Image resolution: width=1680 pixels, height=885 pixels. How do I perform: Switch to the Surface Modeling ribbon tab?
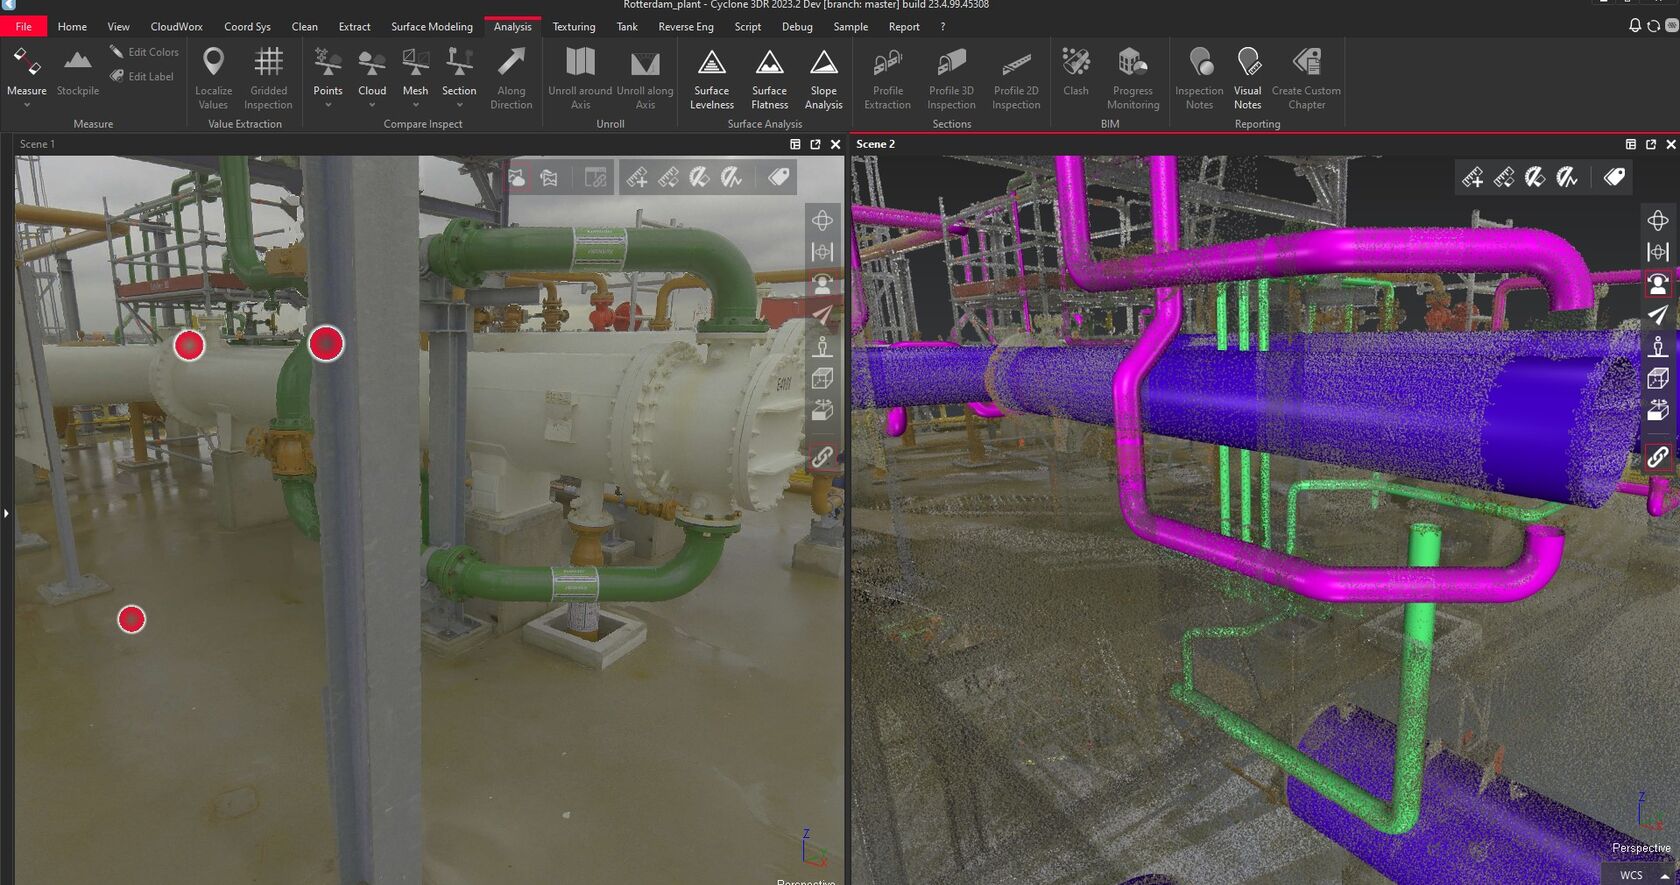click(431, 27)
